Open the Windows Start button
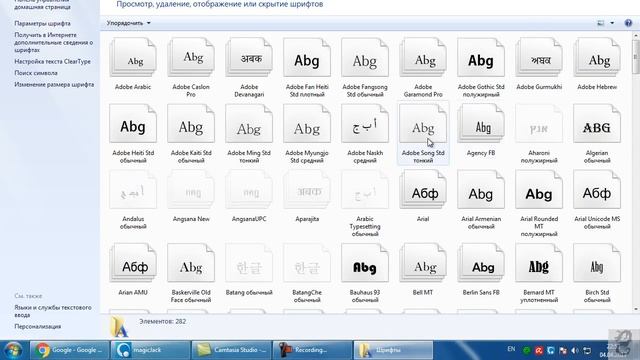 [13, 350]
